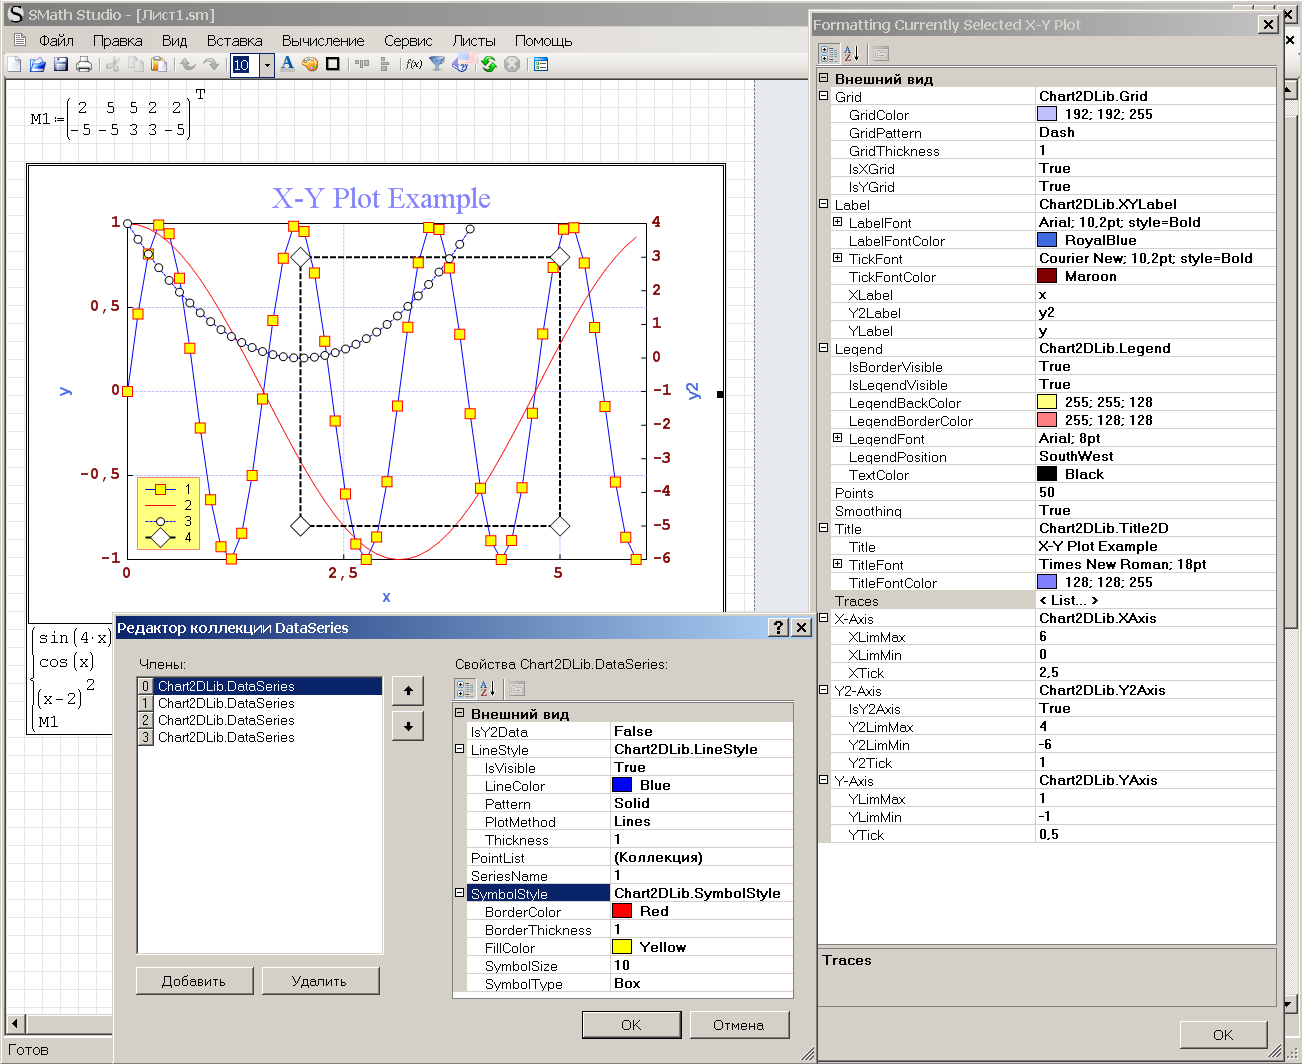This screenshot has width=1302, height=1064.
Task: Click the Save diskette icon
Action: coord(61,64)
